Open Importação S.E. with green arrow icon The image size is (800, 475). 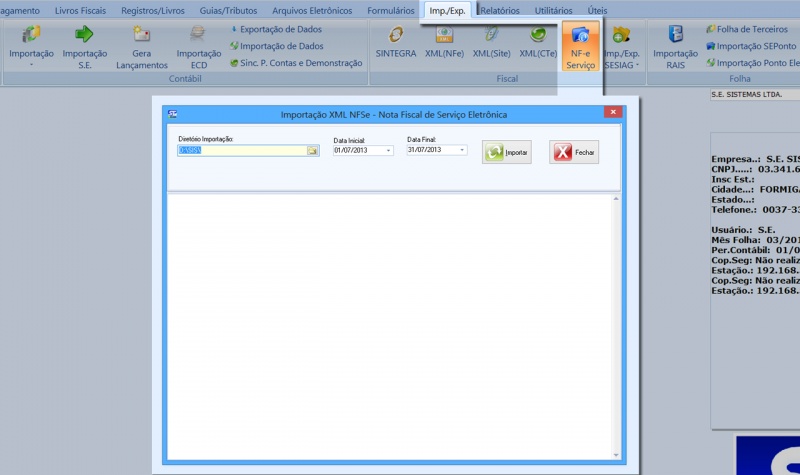click(84, 46)
